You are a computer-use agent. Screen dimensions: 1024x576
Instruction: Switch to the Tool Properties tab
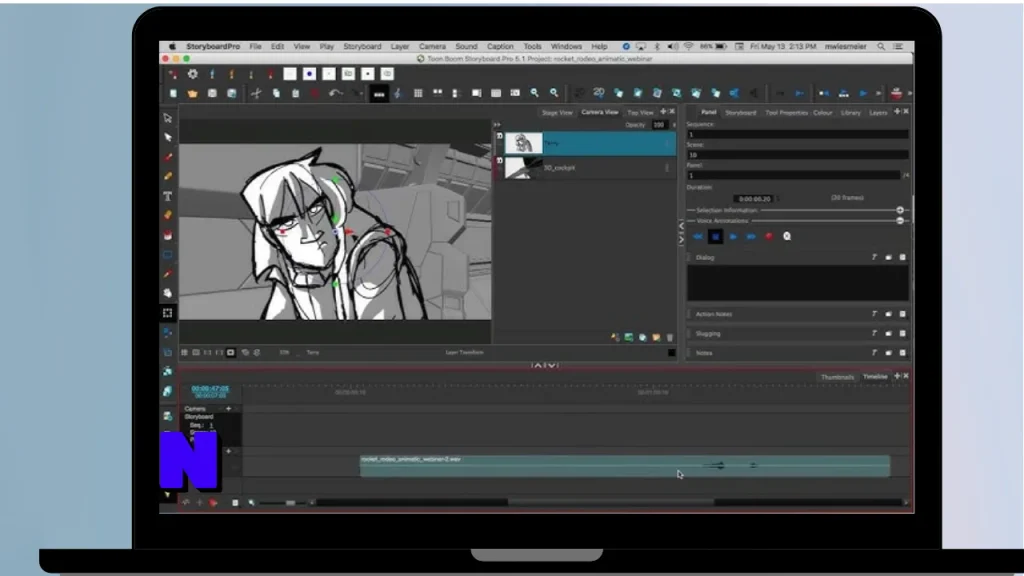coord(786,112)
